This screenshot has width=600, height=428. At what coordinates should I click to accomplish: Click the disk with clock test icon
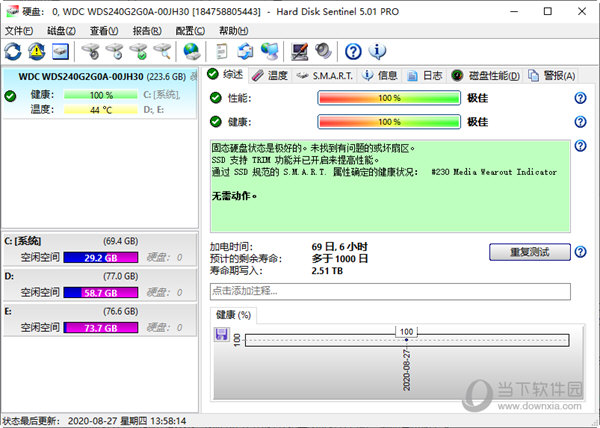click(x=114, y=51)
